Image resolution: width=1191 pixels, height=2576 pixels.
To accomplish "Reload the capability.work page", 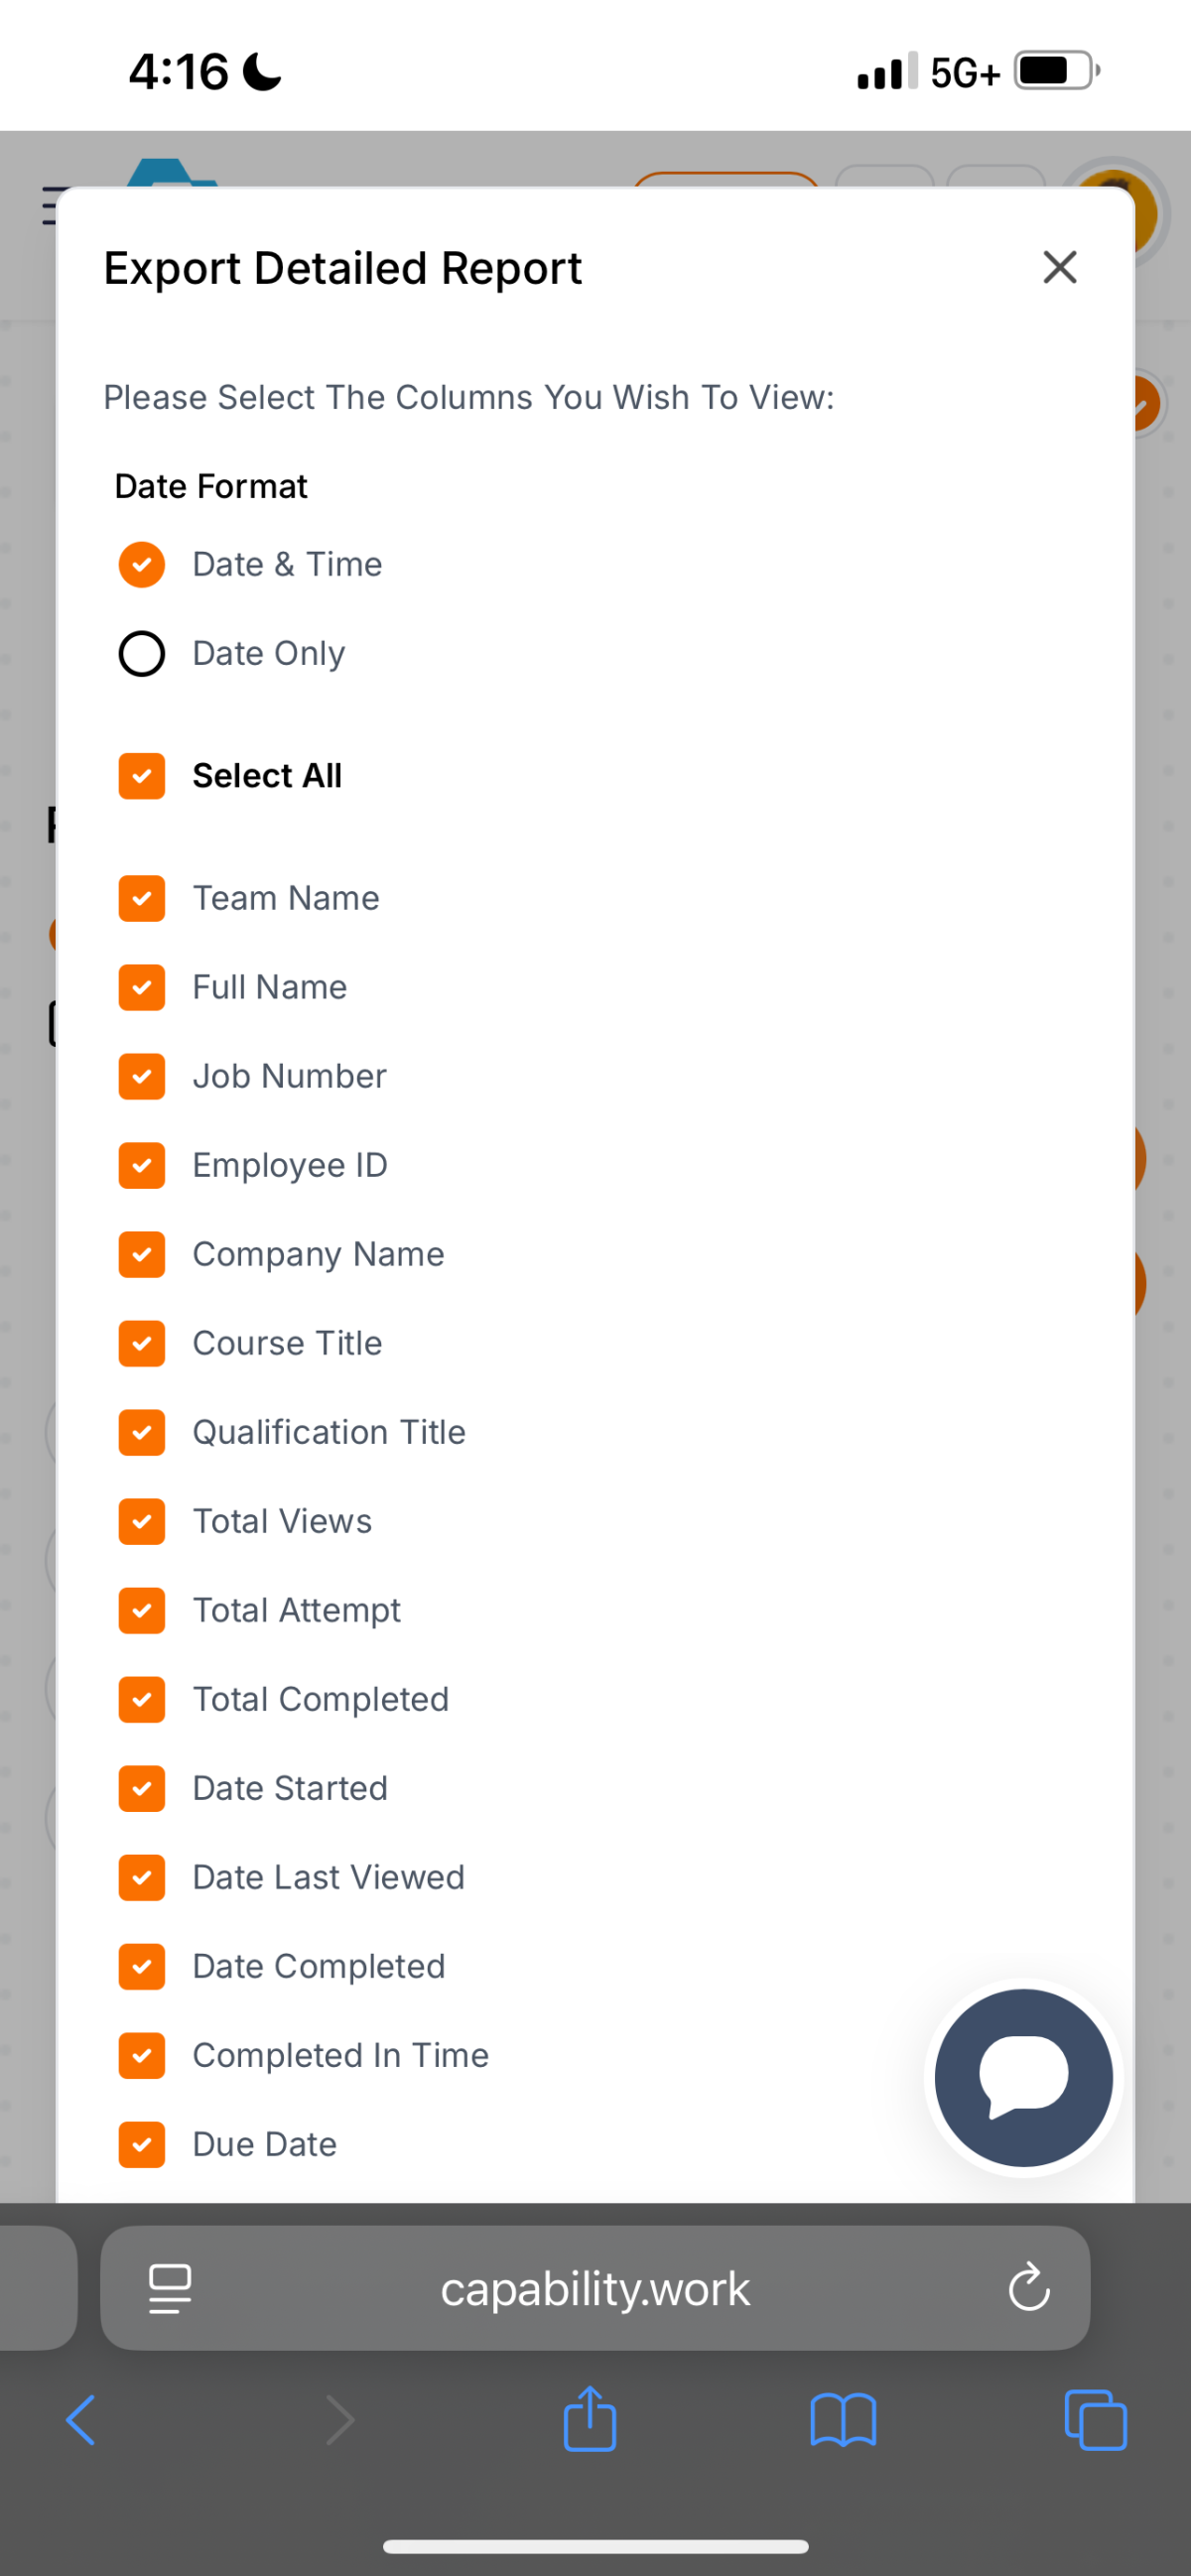I will pyautogui.click(x=1029, y=2289).
